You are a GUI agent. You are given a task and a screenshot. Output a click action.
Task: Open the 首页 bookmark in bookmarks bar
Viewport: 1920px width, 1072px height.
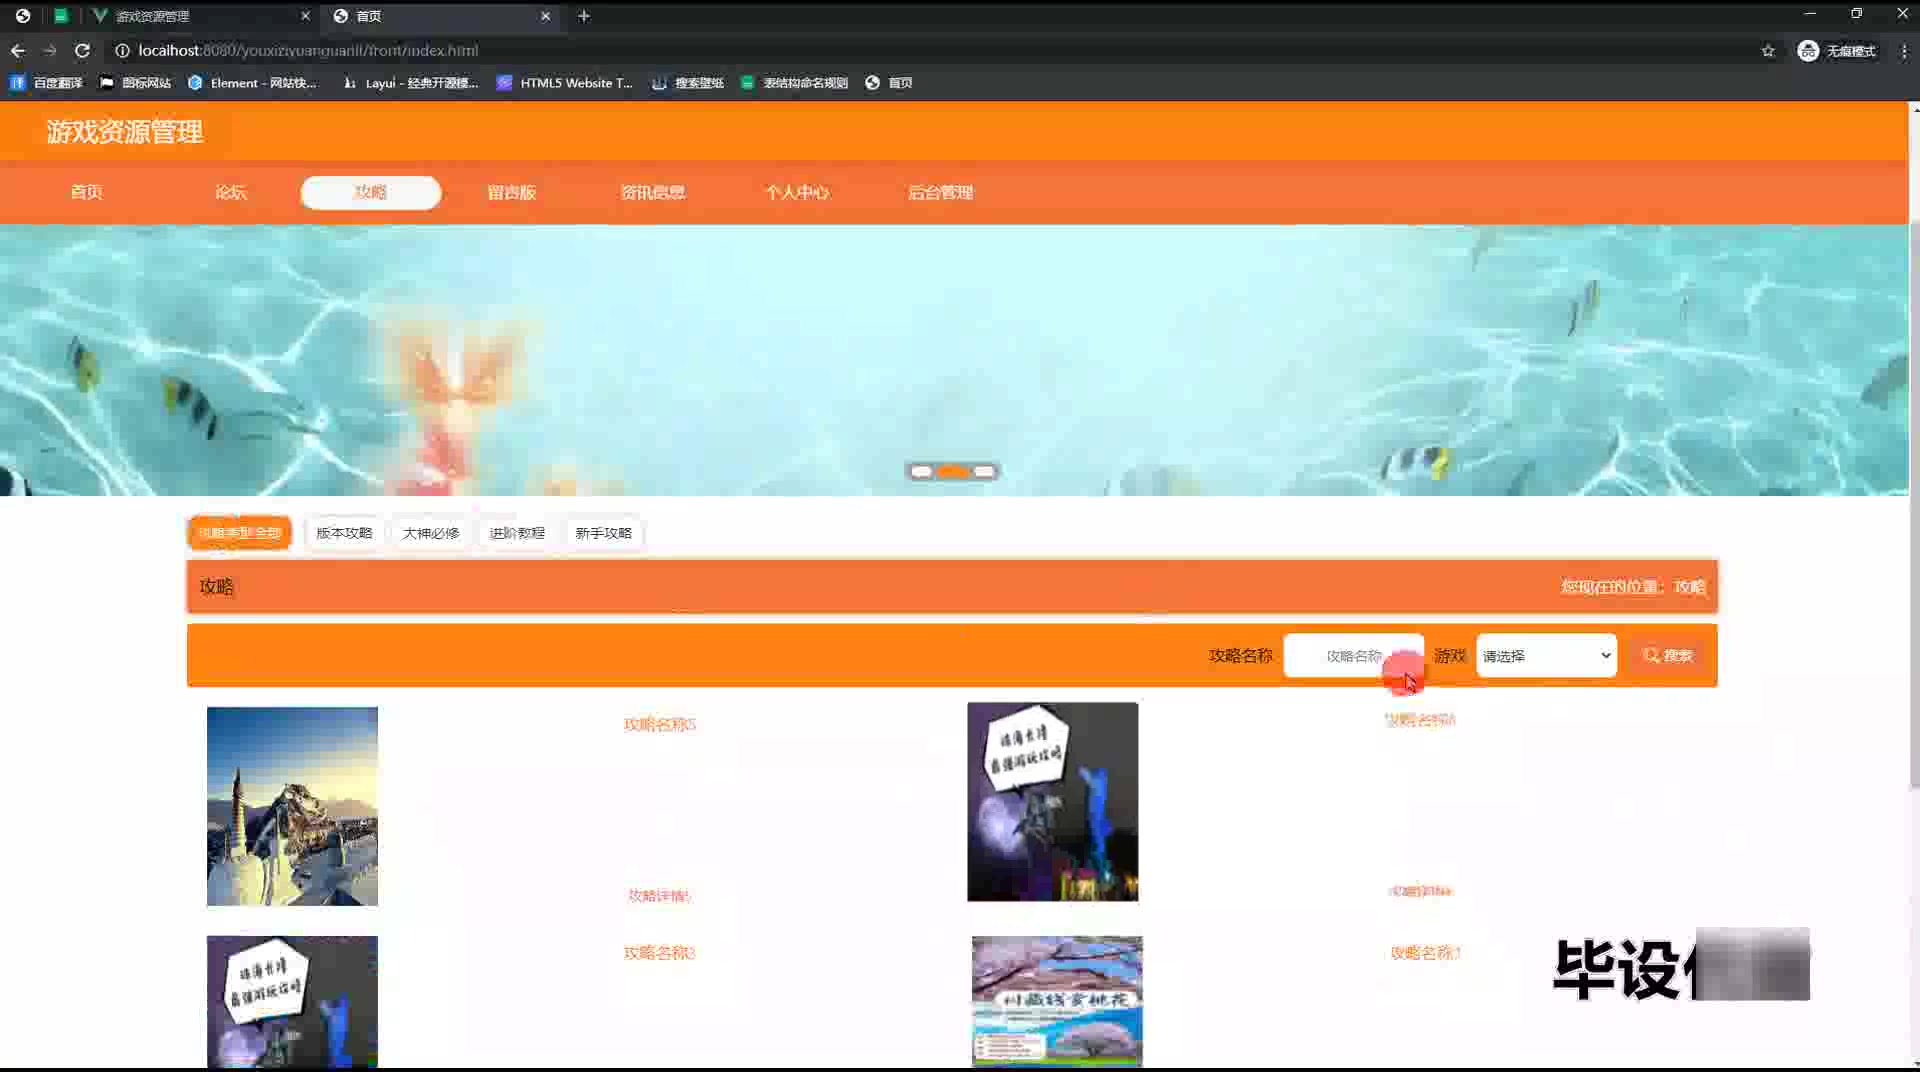[888, 83]
